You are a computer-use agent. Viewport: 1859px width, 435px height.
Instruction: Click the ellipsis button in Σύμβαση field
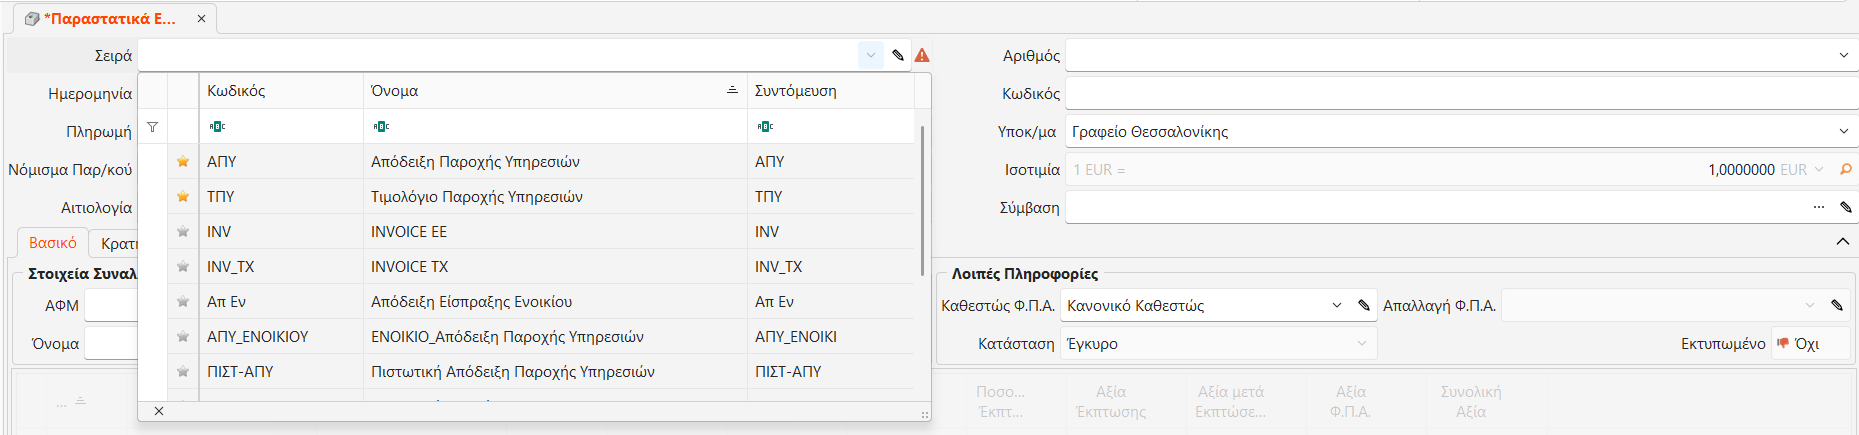(x=1818, y=208)
